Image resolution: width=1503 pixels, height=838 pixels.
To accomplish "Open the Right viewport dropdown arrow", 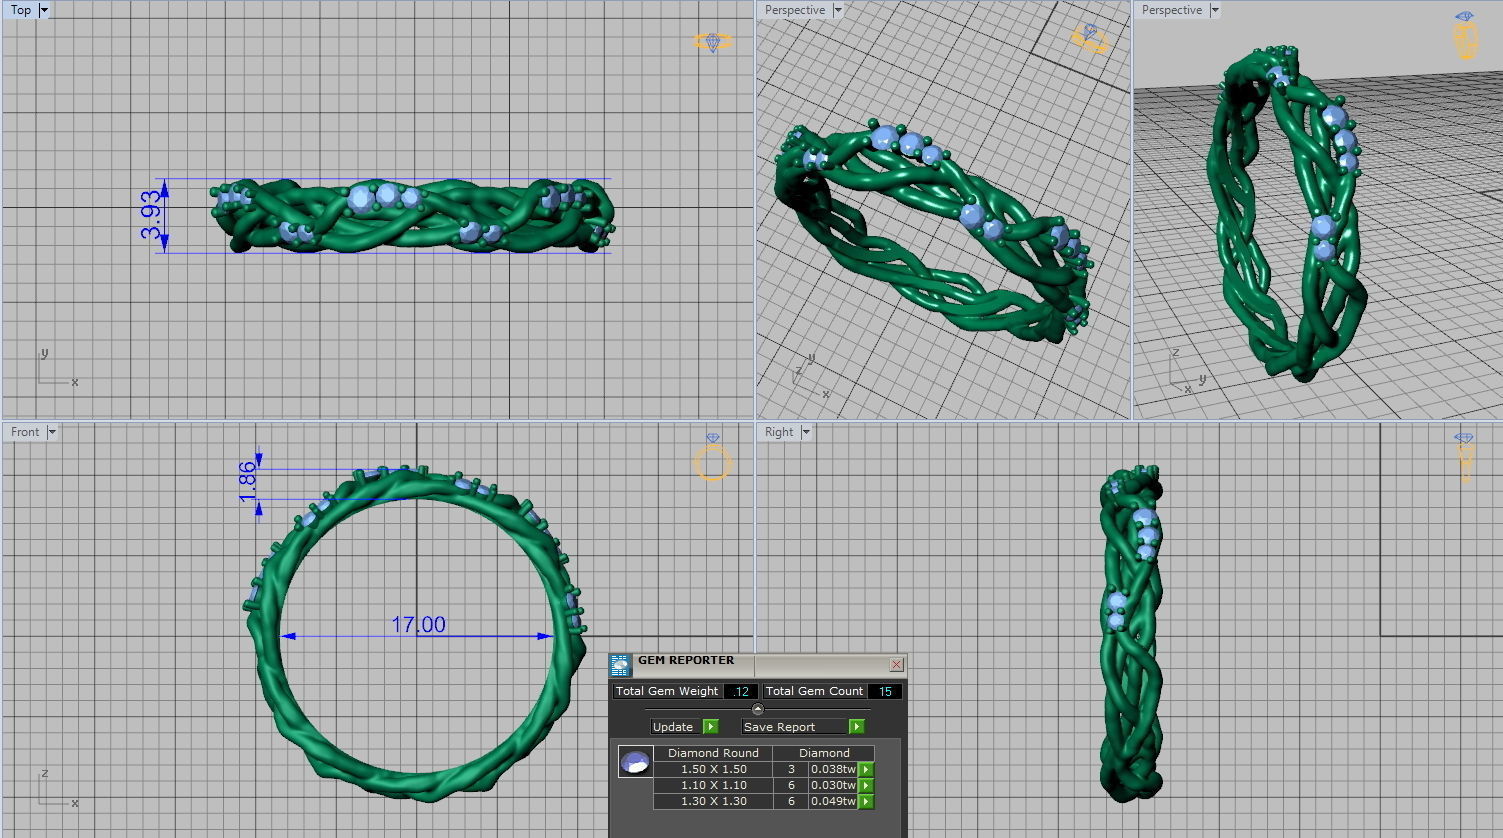I will pos(806,432).
